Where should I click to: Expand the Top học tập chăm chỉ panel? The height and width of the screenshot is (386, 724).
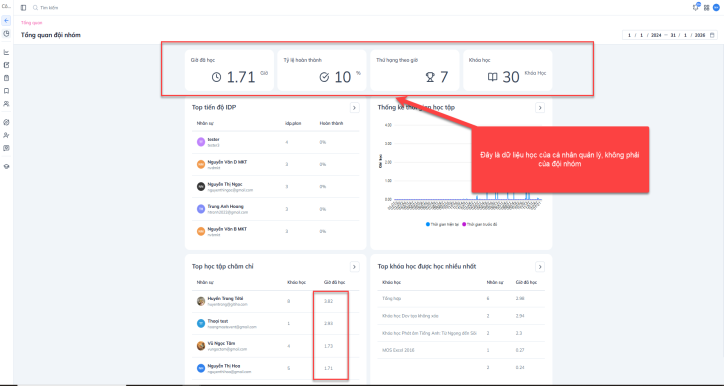pyautogui.click(x=354, y=266)
